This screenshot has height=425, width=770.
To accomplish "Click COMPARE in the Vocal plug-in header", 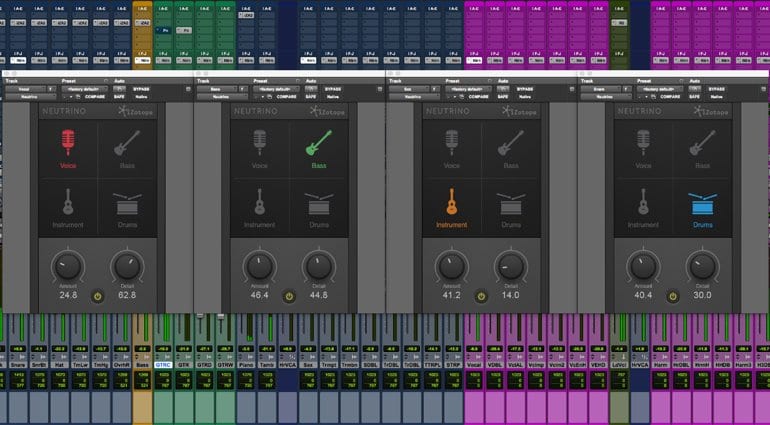I will pyautogui.click(x=95, y=97).
